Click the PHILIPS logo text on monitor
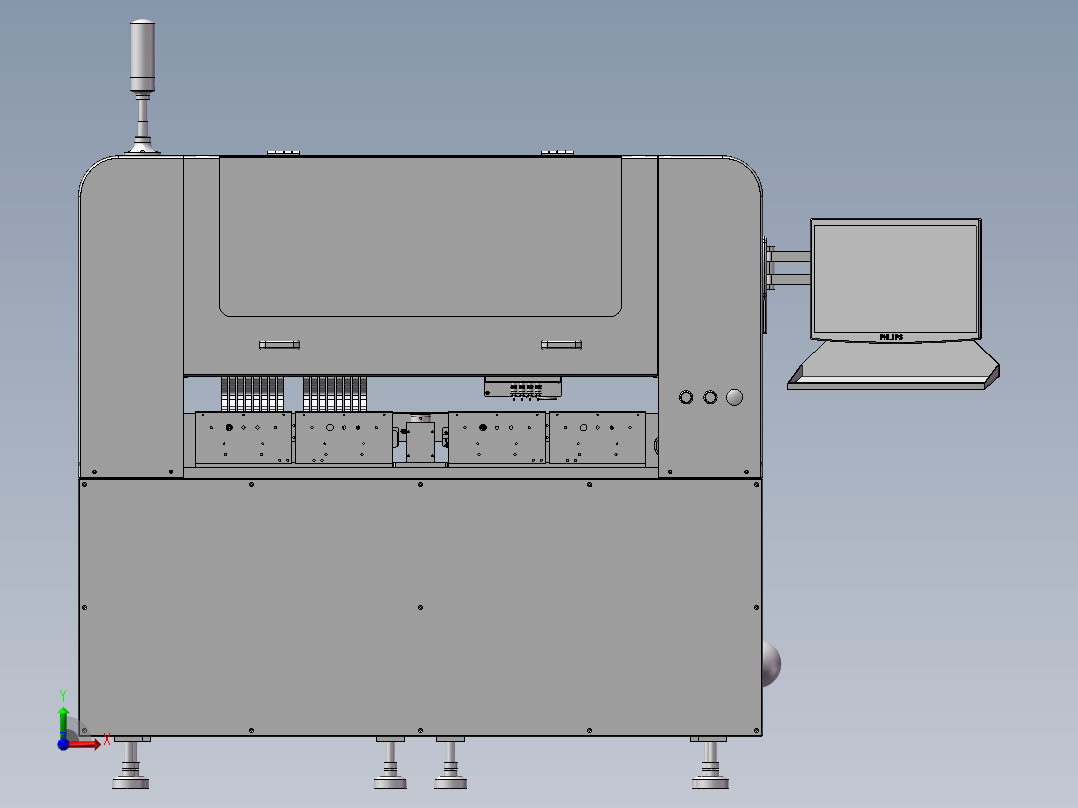The image size is (1078, 808). click(x=891, y=337)
